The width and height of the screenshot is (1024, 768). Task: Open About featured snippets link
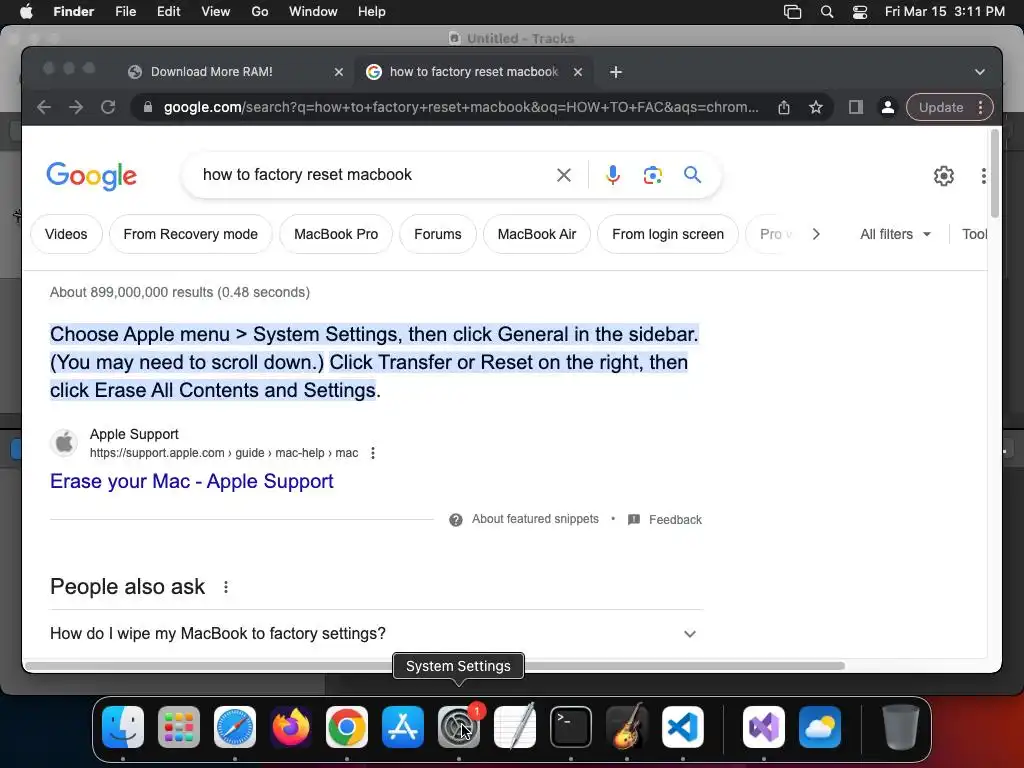pyautogui.click(x=535, y=519)
